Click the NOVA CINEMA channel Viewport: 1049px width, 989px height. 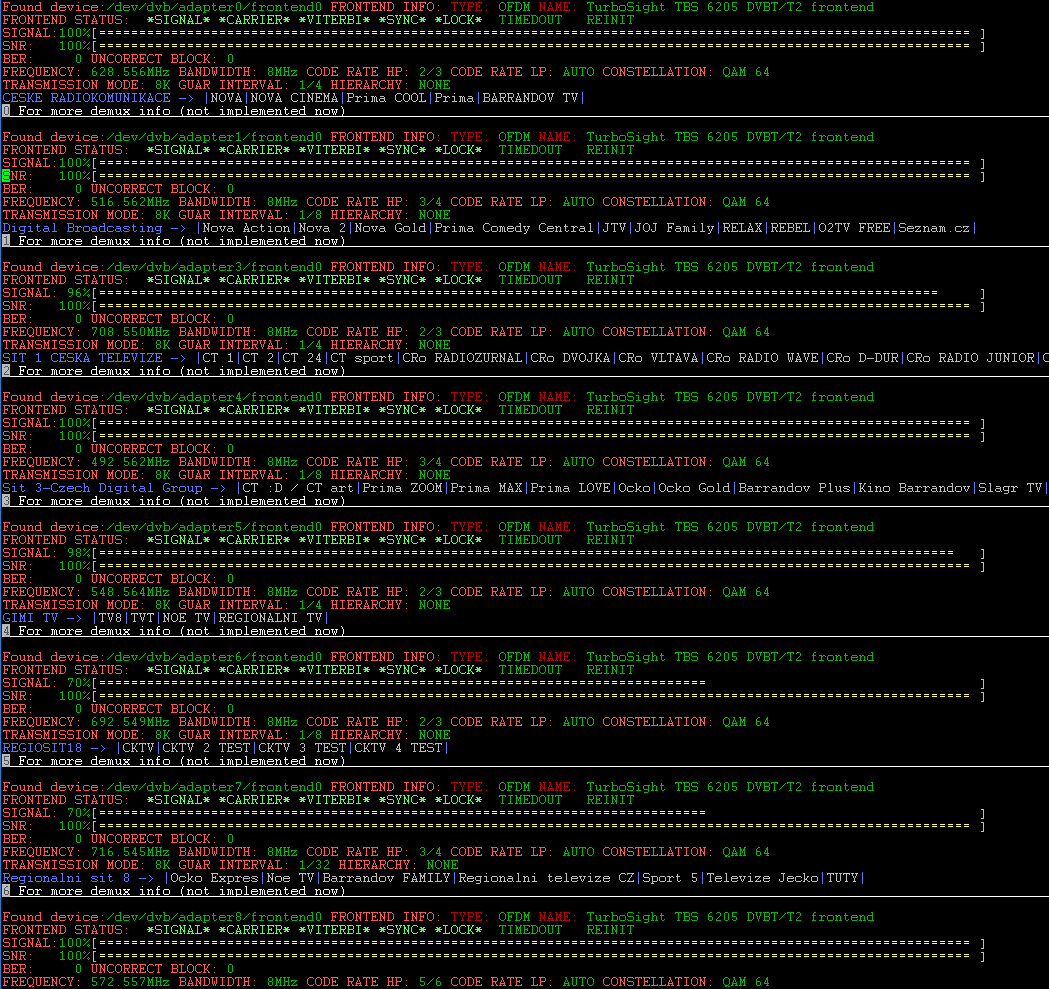(x=294, y=98)
